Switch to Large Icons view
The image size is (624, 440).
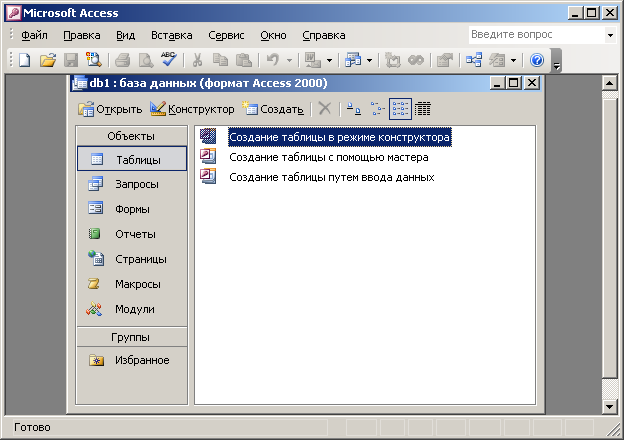click(x=353, y=109)
